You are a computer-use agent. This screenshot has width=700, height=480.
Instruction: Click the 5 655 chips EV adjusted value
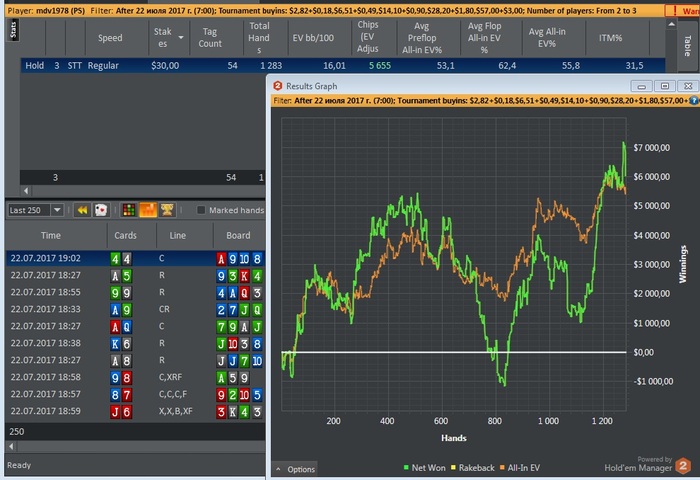[x=380, y=66]
